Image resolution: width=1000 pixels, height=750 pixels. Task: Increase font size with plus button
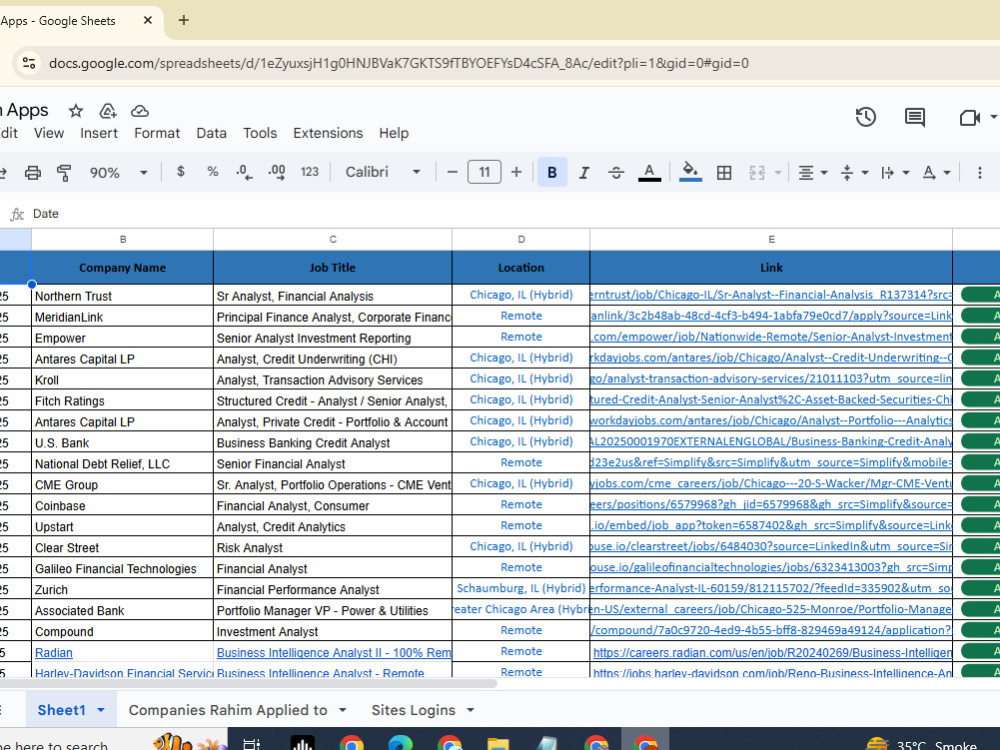click(x=516, y=172)
